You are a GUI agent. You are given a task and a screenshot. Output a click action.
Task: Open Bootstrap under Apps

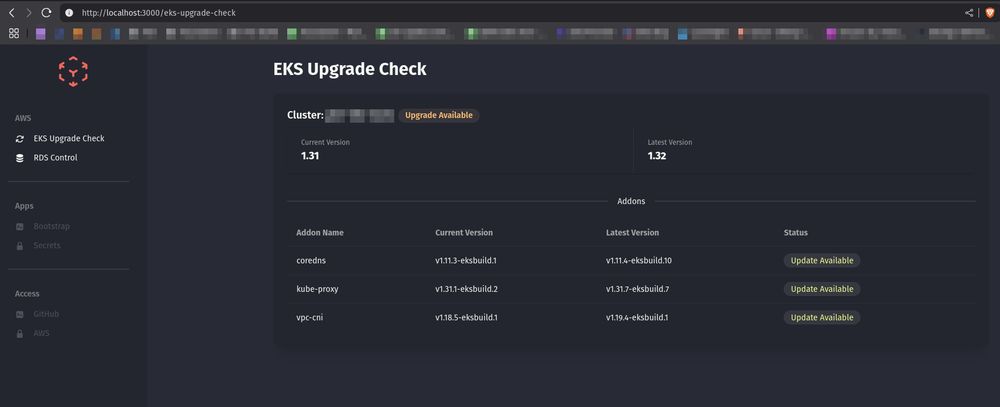pos(52,226)
